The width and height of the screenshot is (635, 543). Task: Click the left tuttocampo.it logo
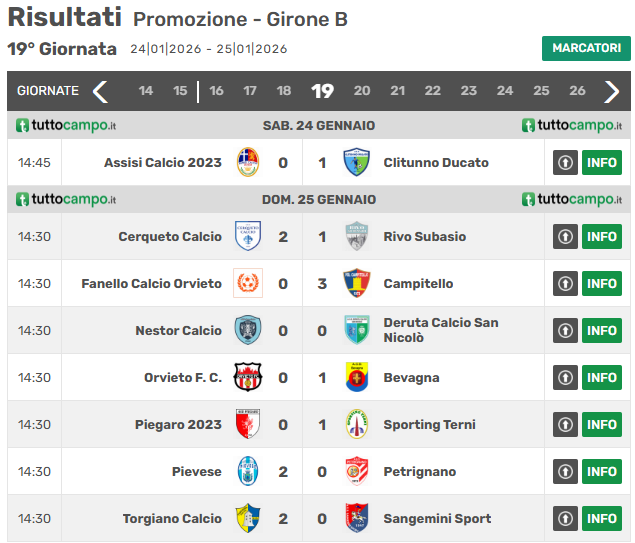click(x=66, y=126)
